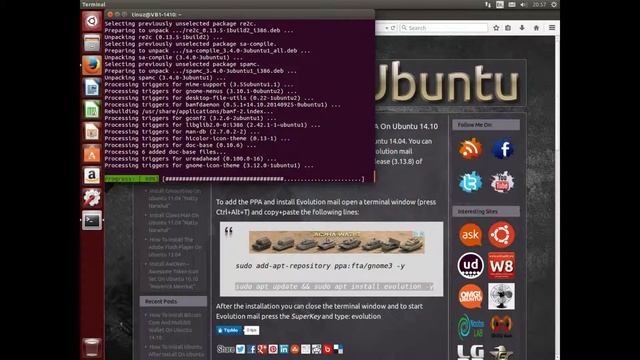Share the post on Facebook
Screen dimensions: 640x360
pos(251,349)
